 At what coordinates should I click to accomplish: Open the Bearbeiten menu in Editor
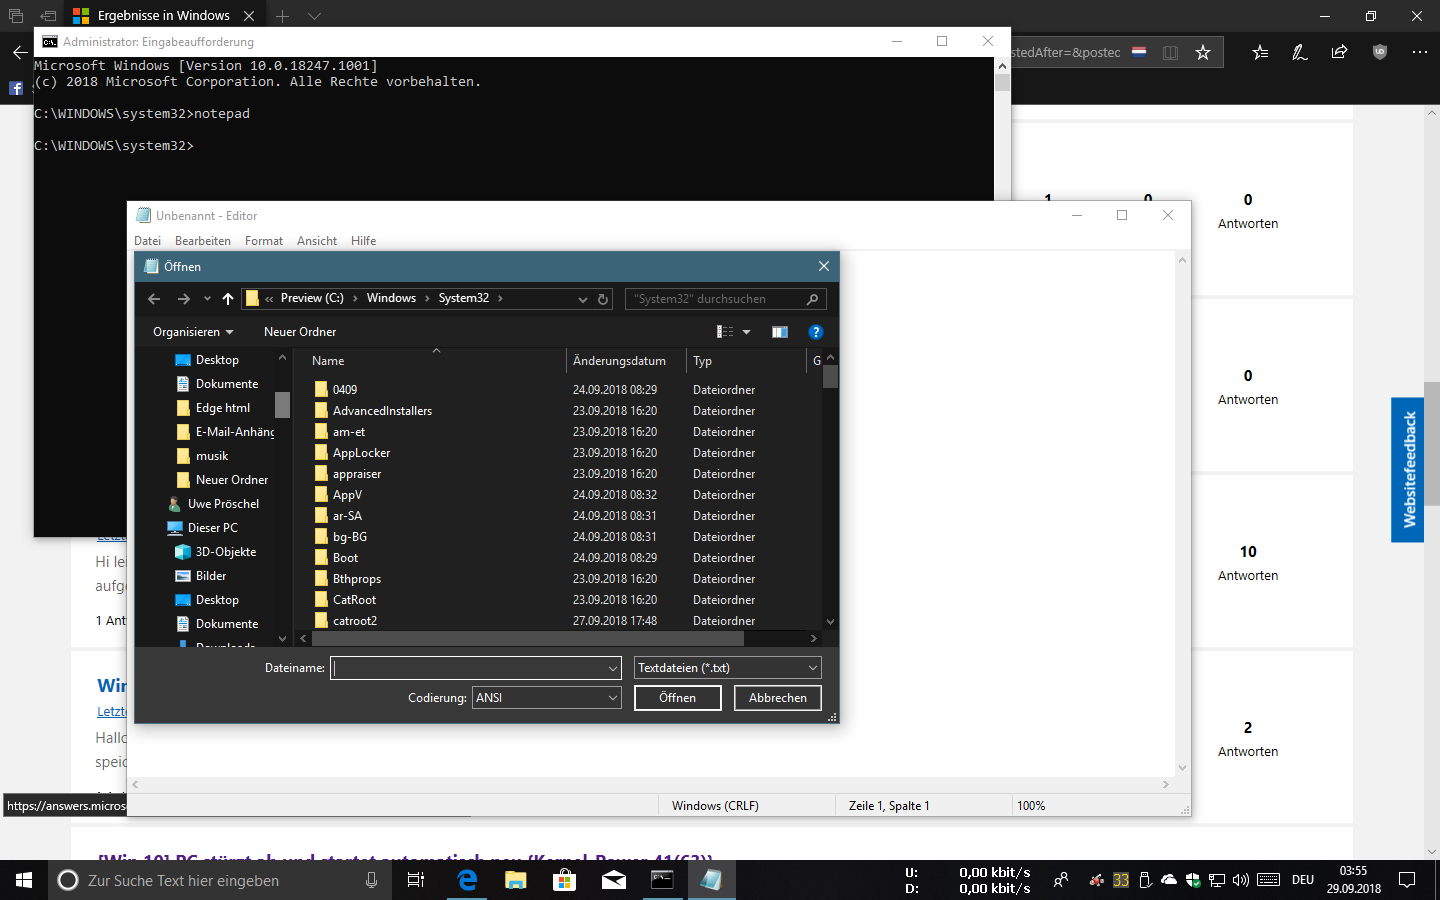[x=203, y=241]
